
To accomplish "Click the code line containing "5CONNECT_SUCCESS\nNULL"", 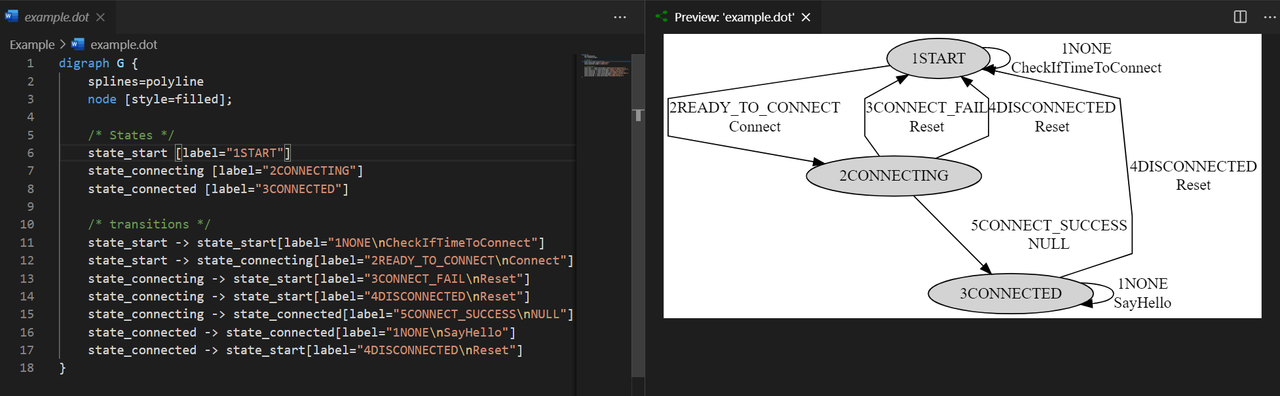I will pos(330,314).
